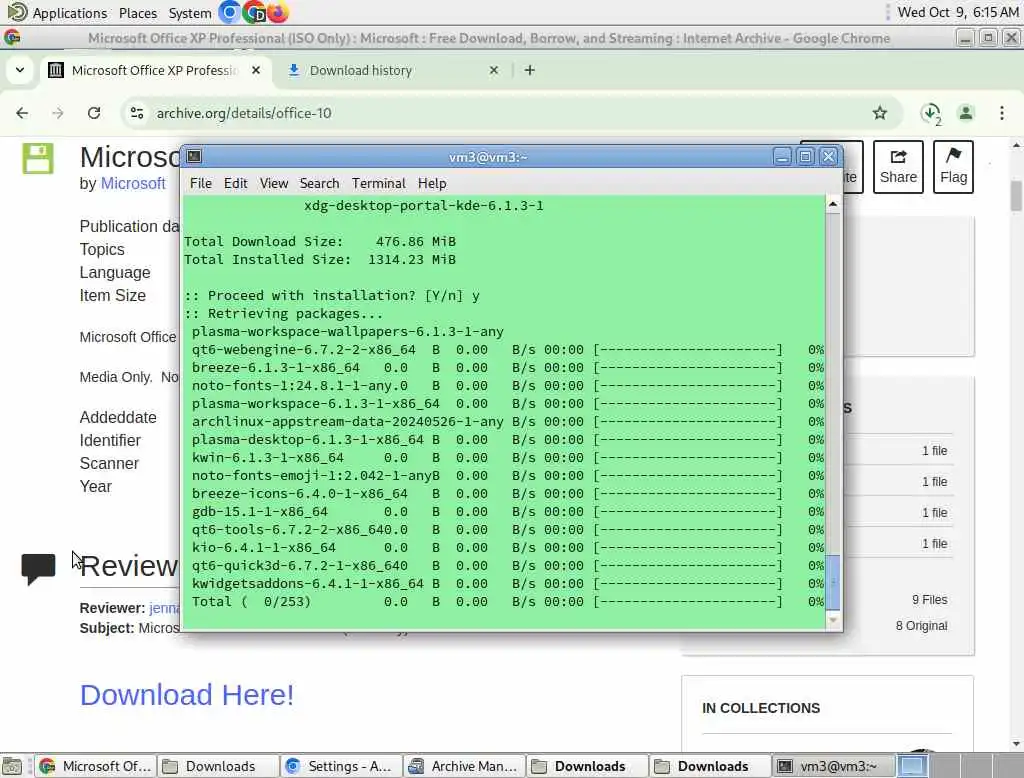Click Show Desktop icon in bottom panel
This screenshot has width=1024, height=778.
[x=12, y=766]
